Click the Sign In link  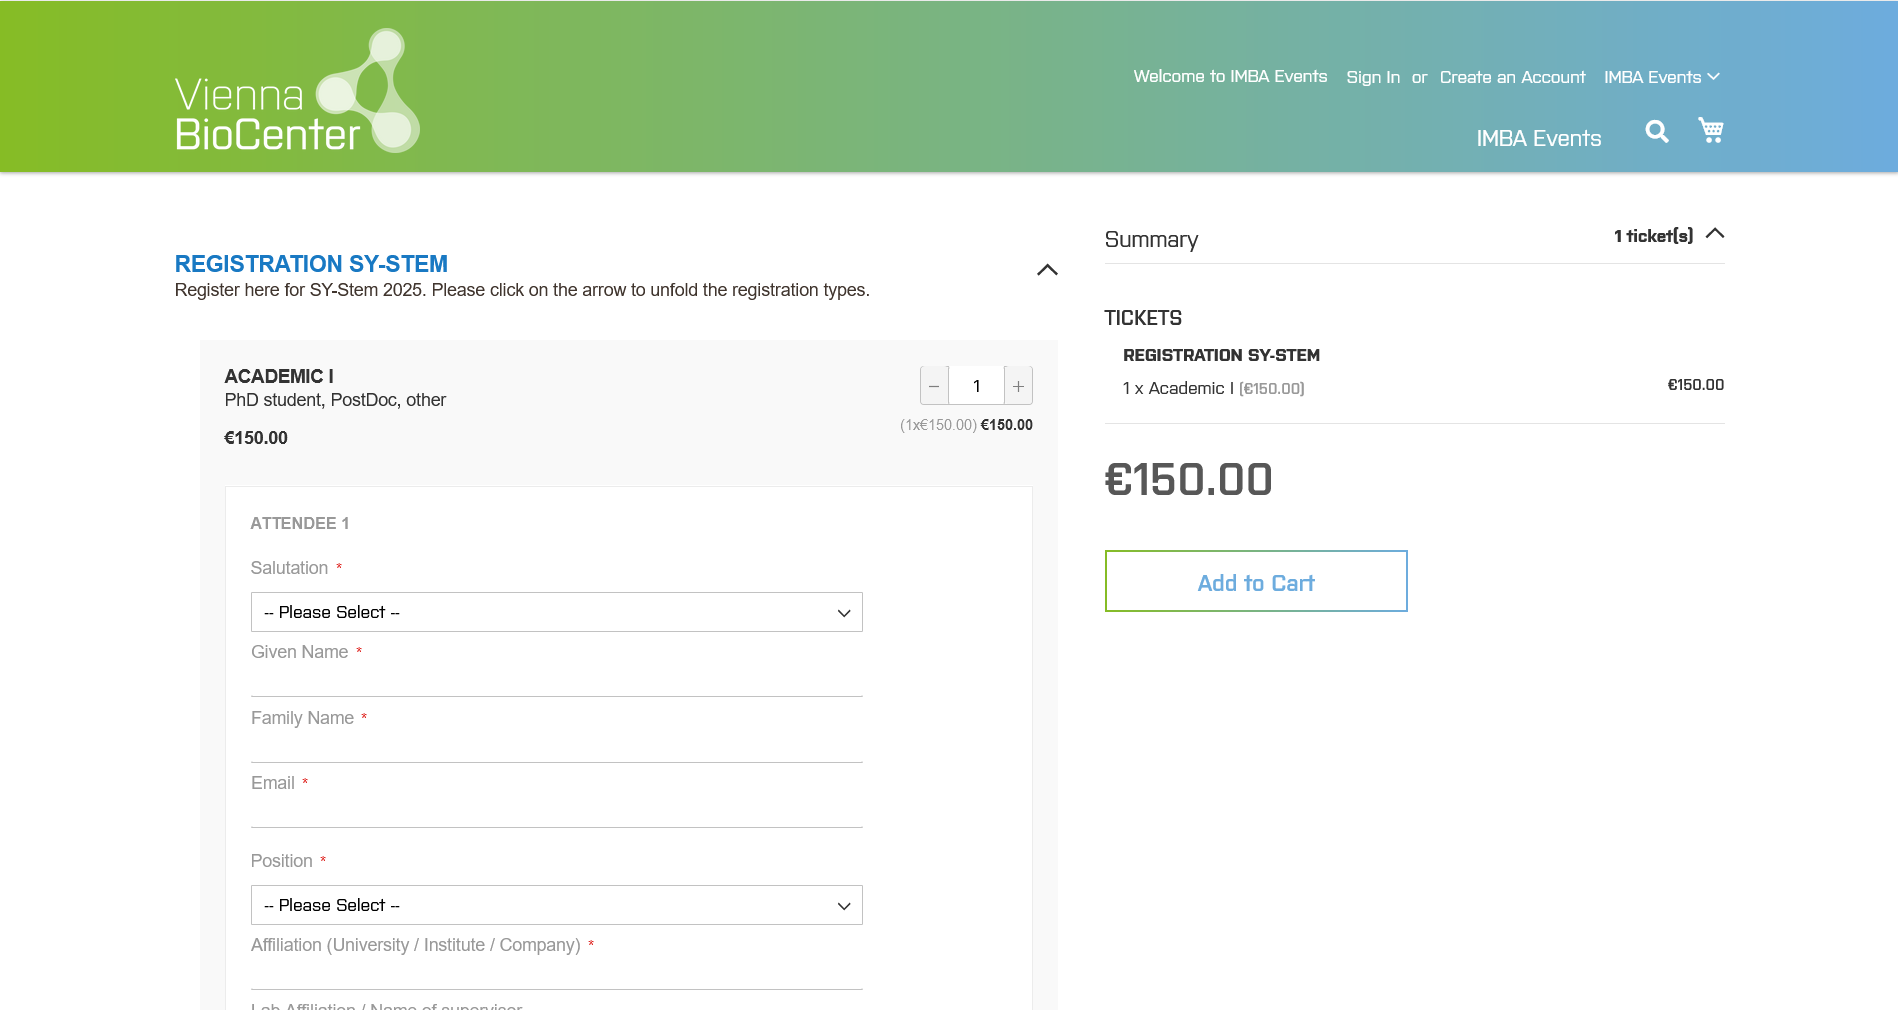click(x=1372, y=77)
